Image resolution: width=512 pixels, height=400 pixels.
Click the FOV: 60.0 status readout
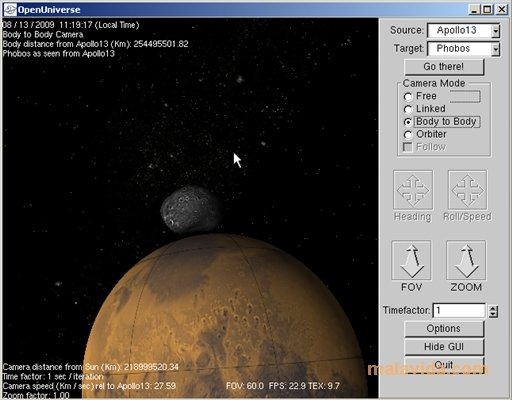point(245,386)
